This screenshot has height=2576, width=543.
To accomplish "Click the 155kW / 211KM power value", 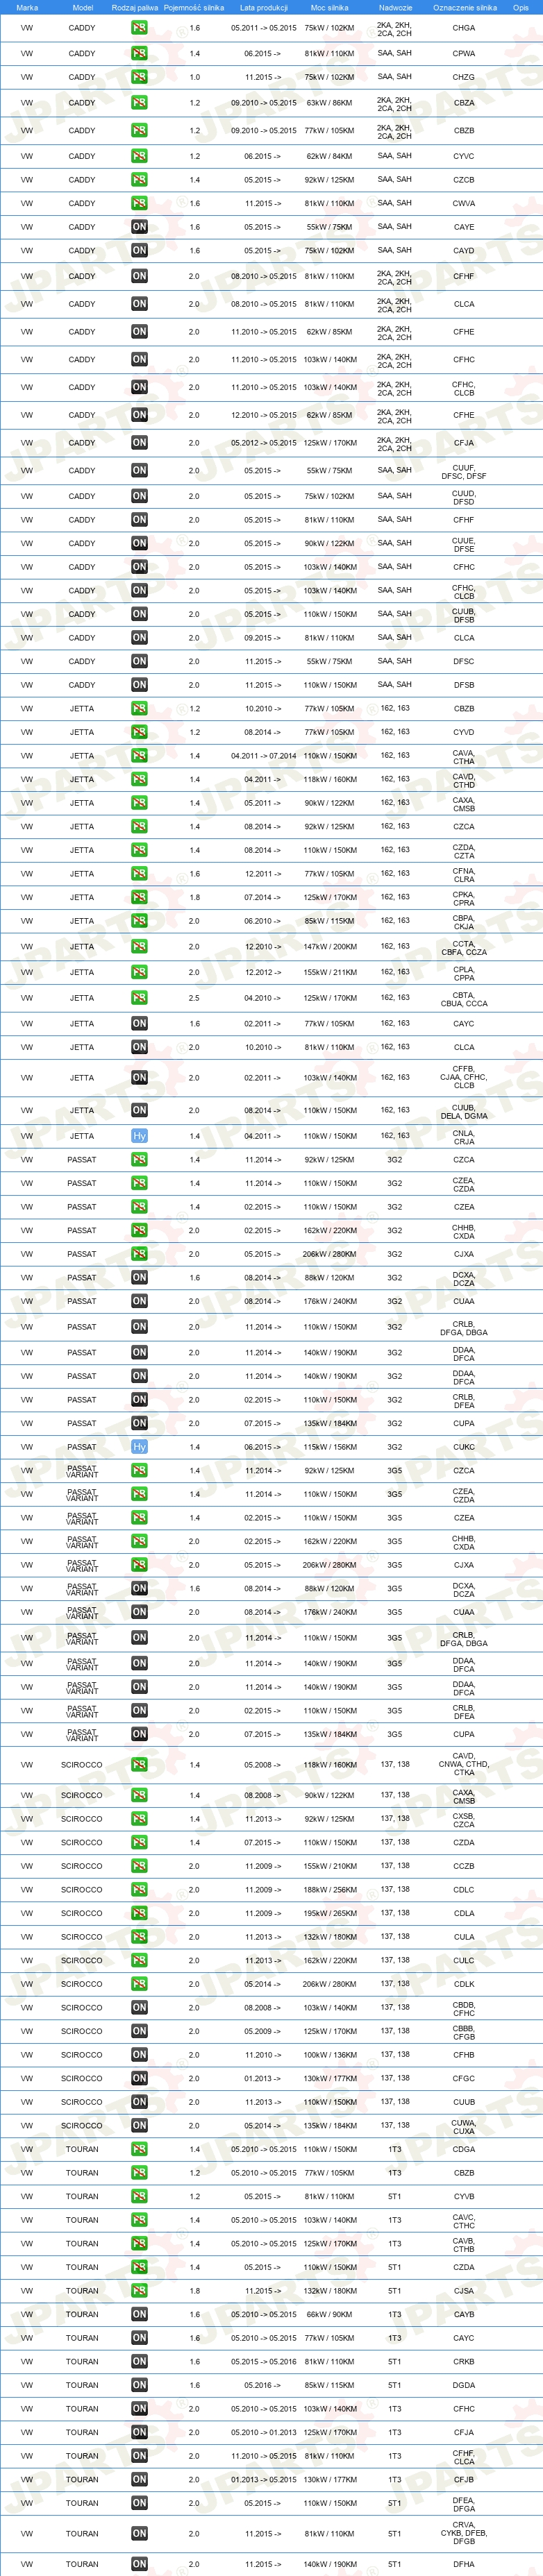I will coord(329,972).
